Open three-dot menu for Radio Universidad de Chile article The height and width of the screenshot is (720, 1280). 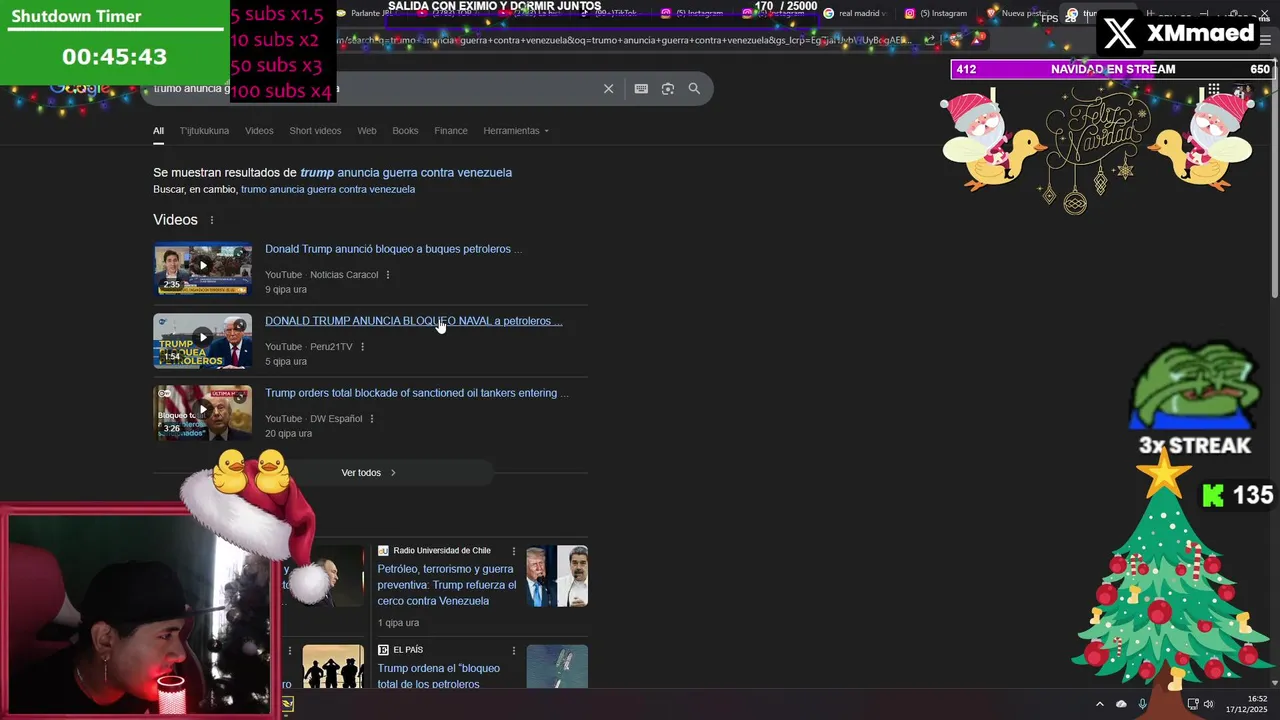(514, 551)
